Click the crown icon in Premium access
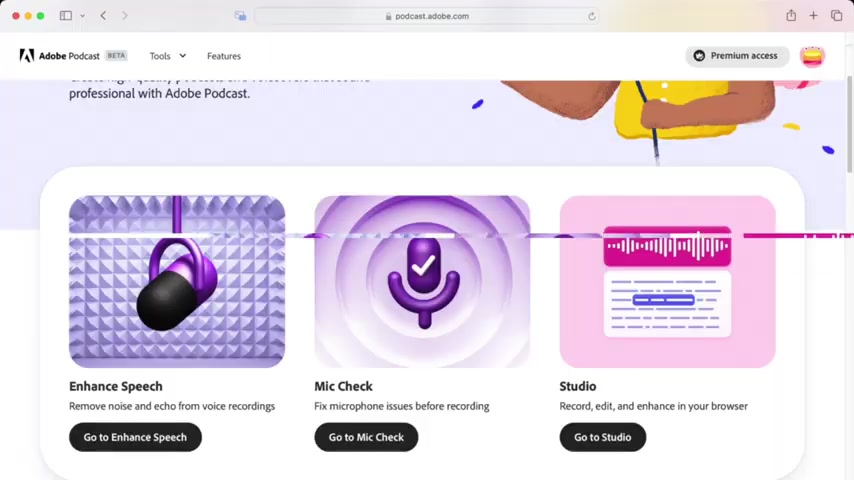 [699, 56]
